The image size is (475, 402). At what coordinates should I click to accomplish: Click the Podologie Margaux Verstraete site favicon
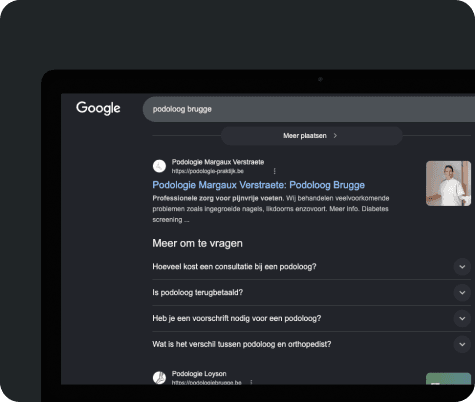159,166
